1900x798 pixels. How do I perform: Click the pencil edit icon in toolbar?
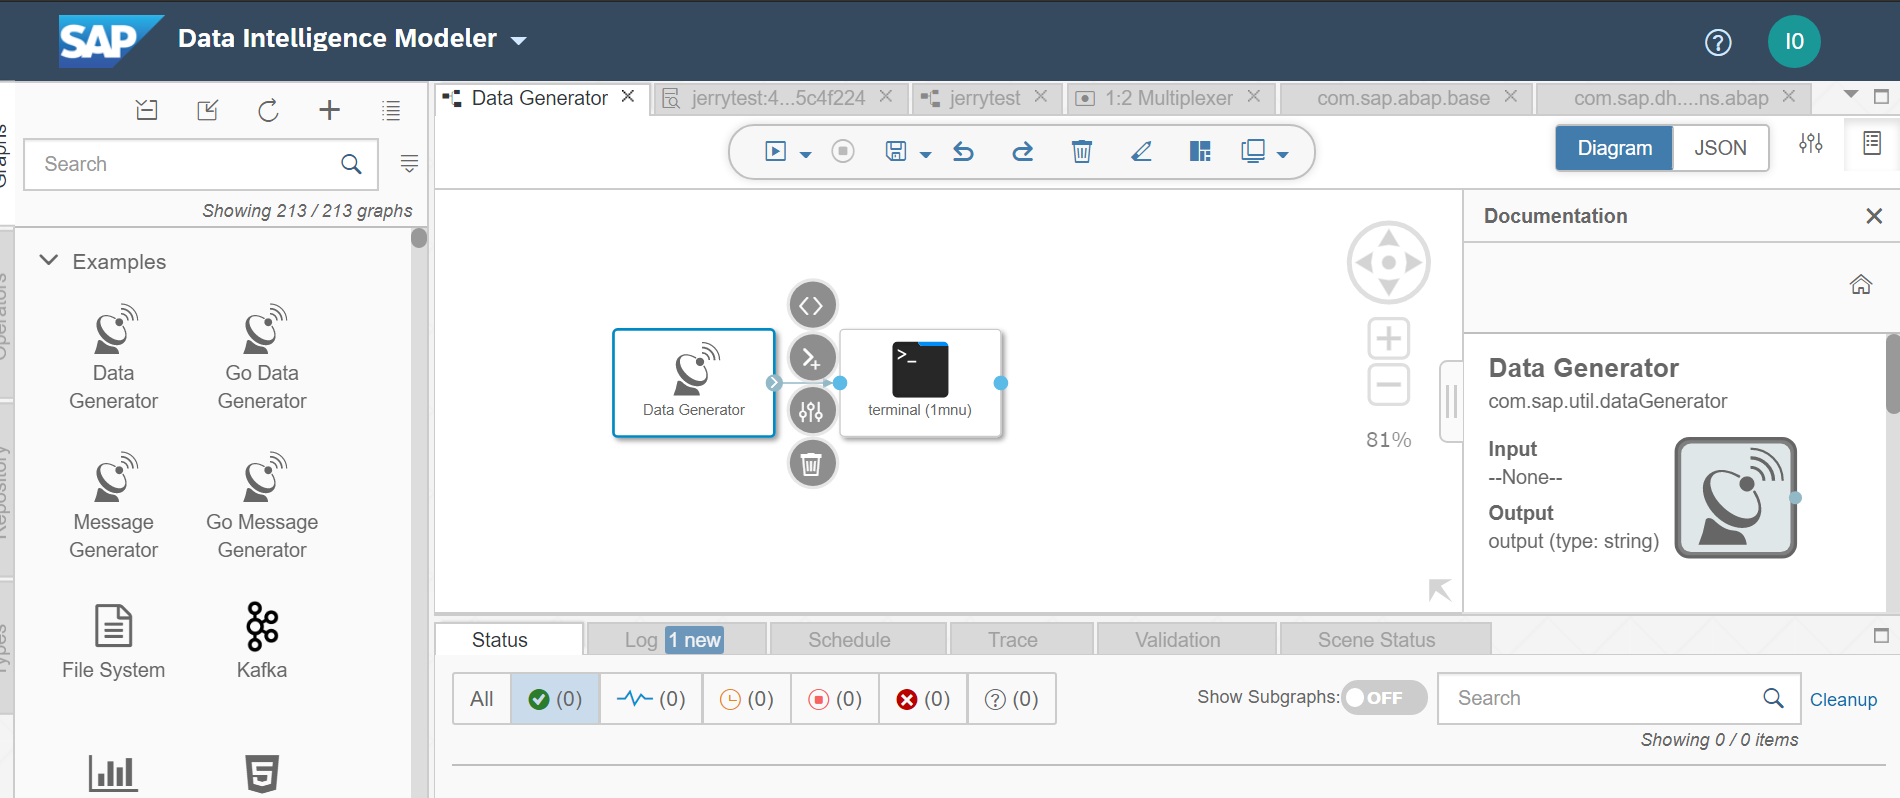click(x=1141, y=151)
